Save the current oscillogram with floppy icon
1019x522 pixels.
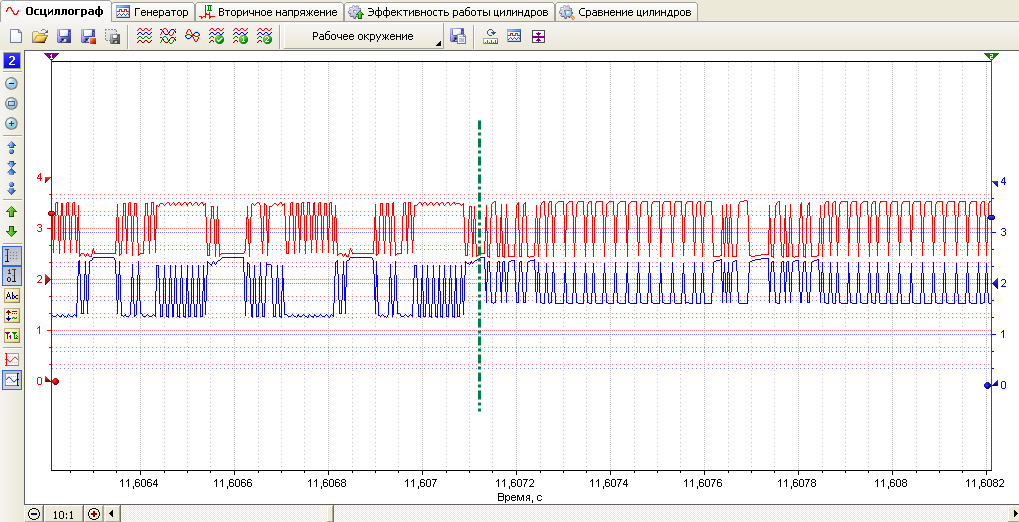point(64,36)
